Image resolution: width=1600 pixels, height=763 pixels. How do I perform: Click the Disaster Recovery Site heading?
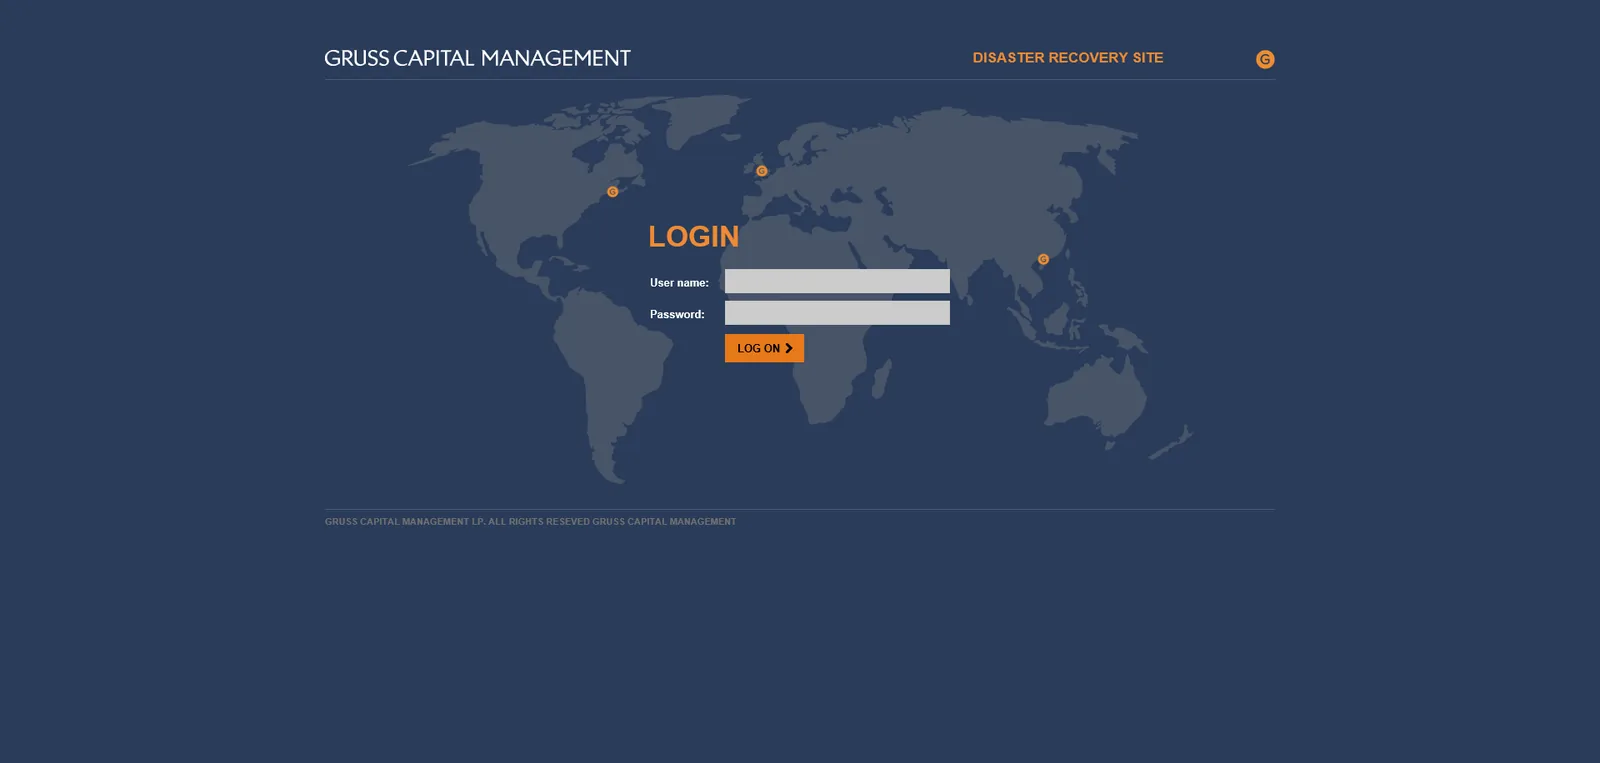point(1068,58)
